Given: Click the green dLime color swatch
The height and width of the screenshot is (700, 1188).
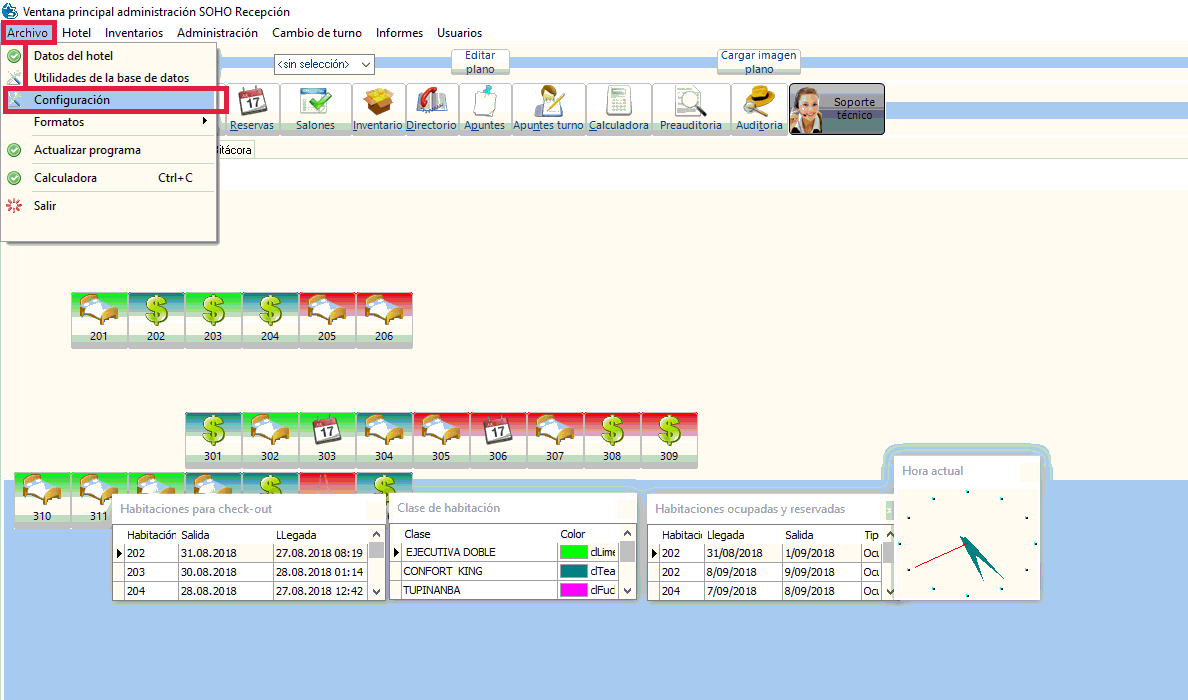Looking at the screenshot, I should coord(574,552).
